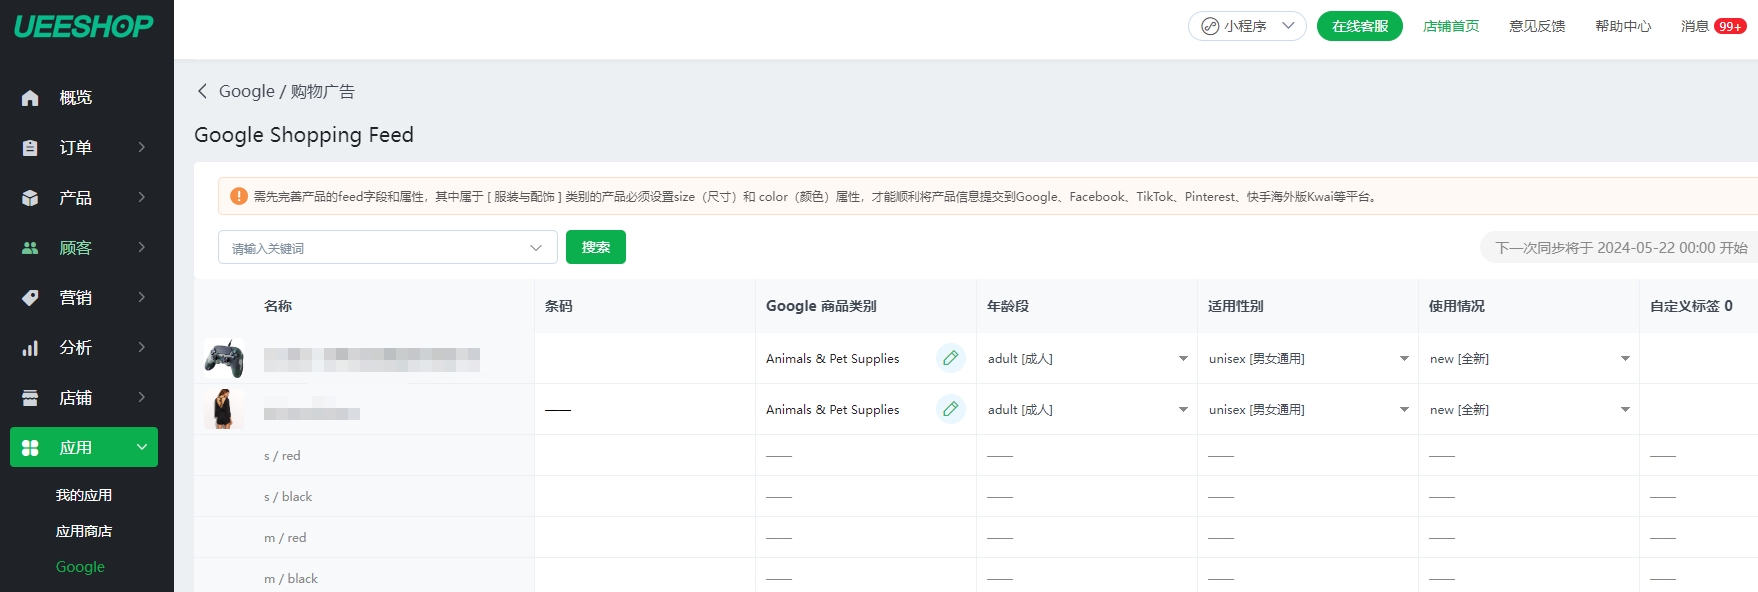The image size is (1758, 592).
Task: Expand the 顾客 sidebar menu
Action: [142, 247]
